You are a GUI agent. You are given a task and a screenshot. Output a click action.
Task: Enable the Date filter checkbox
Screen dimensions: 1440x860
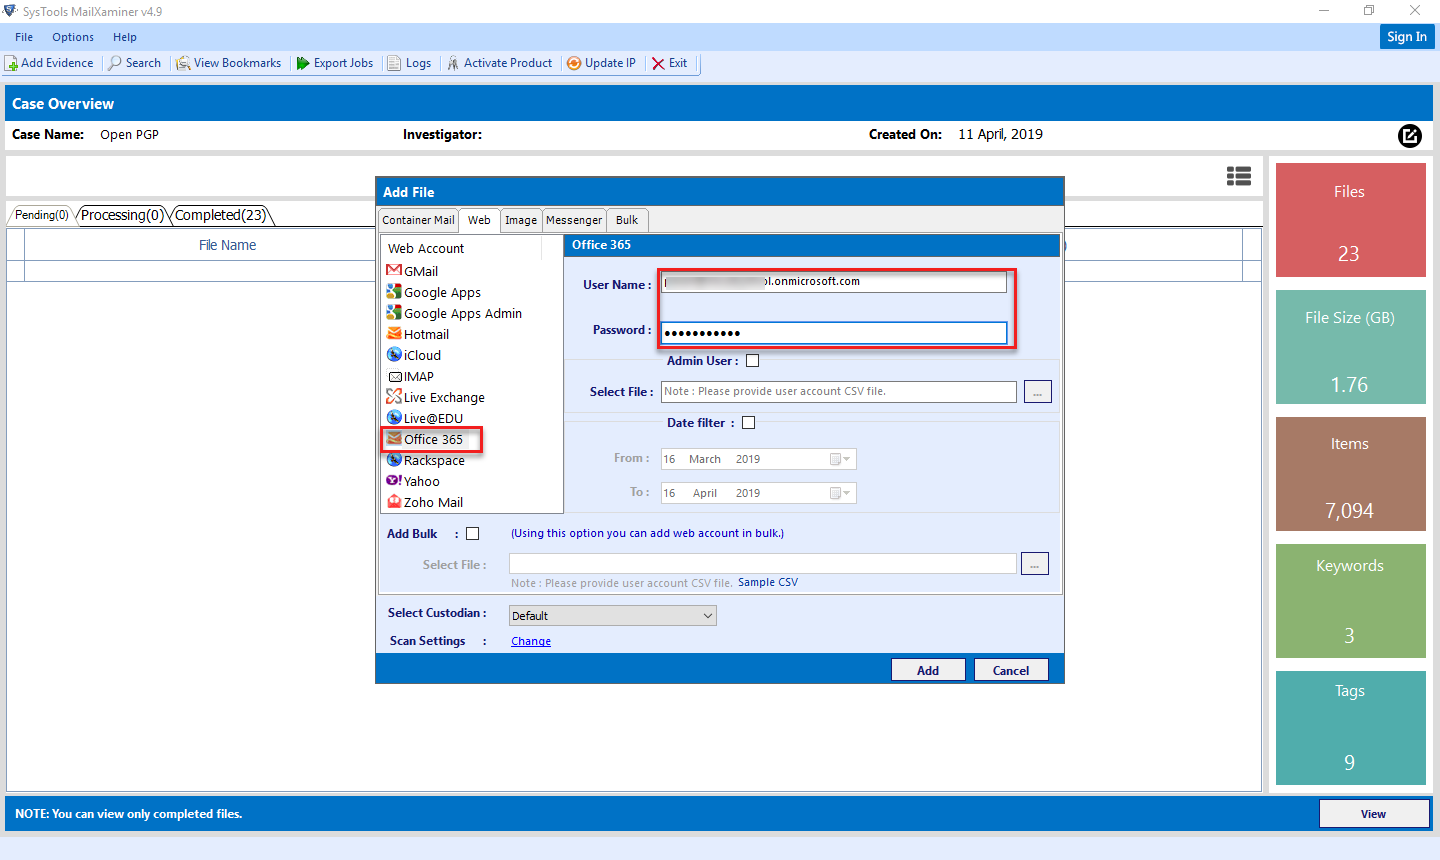(748, 422)
